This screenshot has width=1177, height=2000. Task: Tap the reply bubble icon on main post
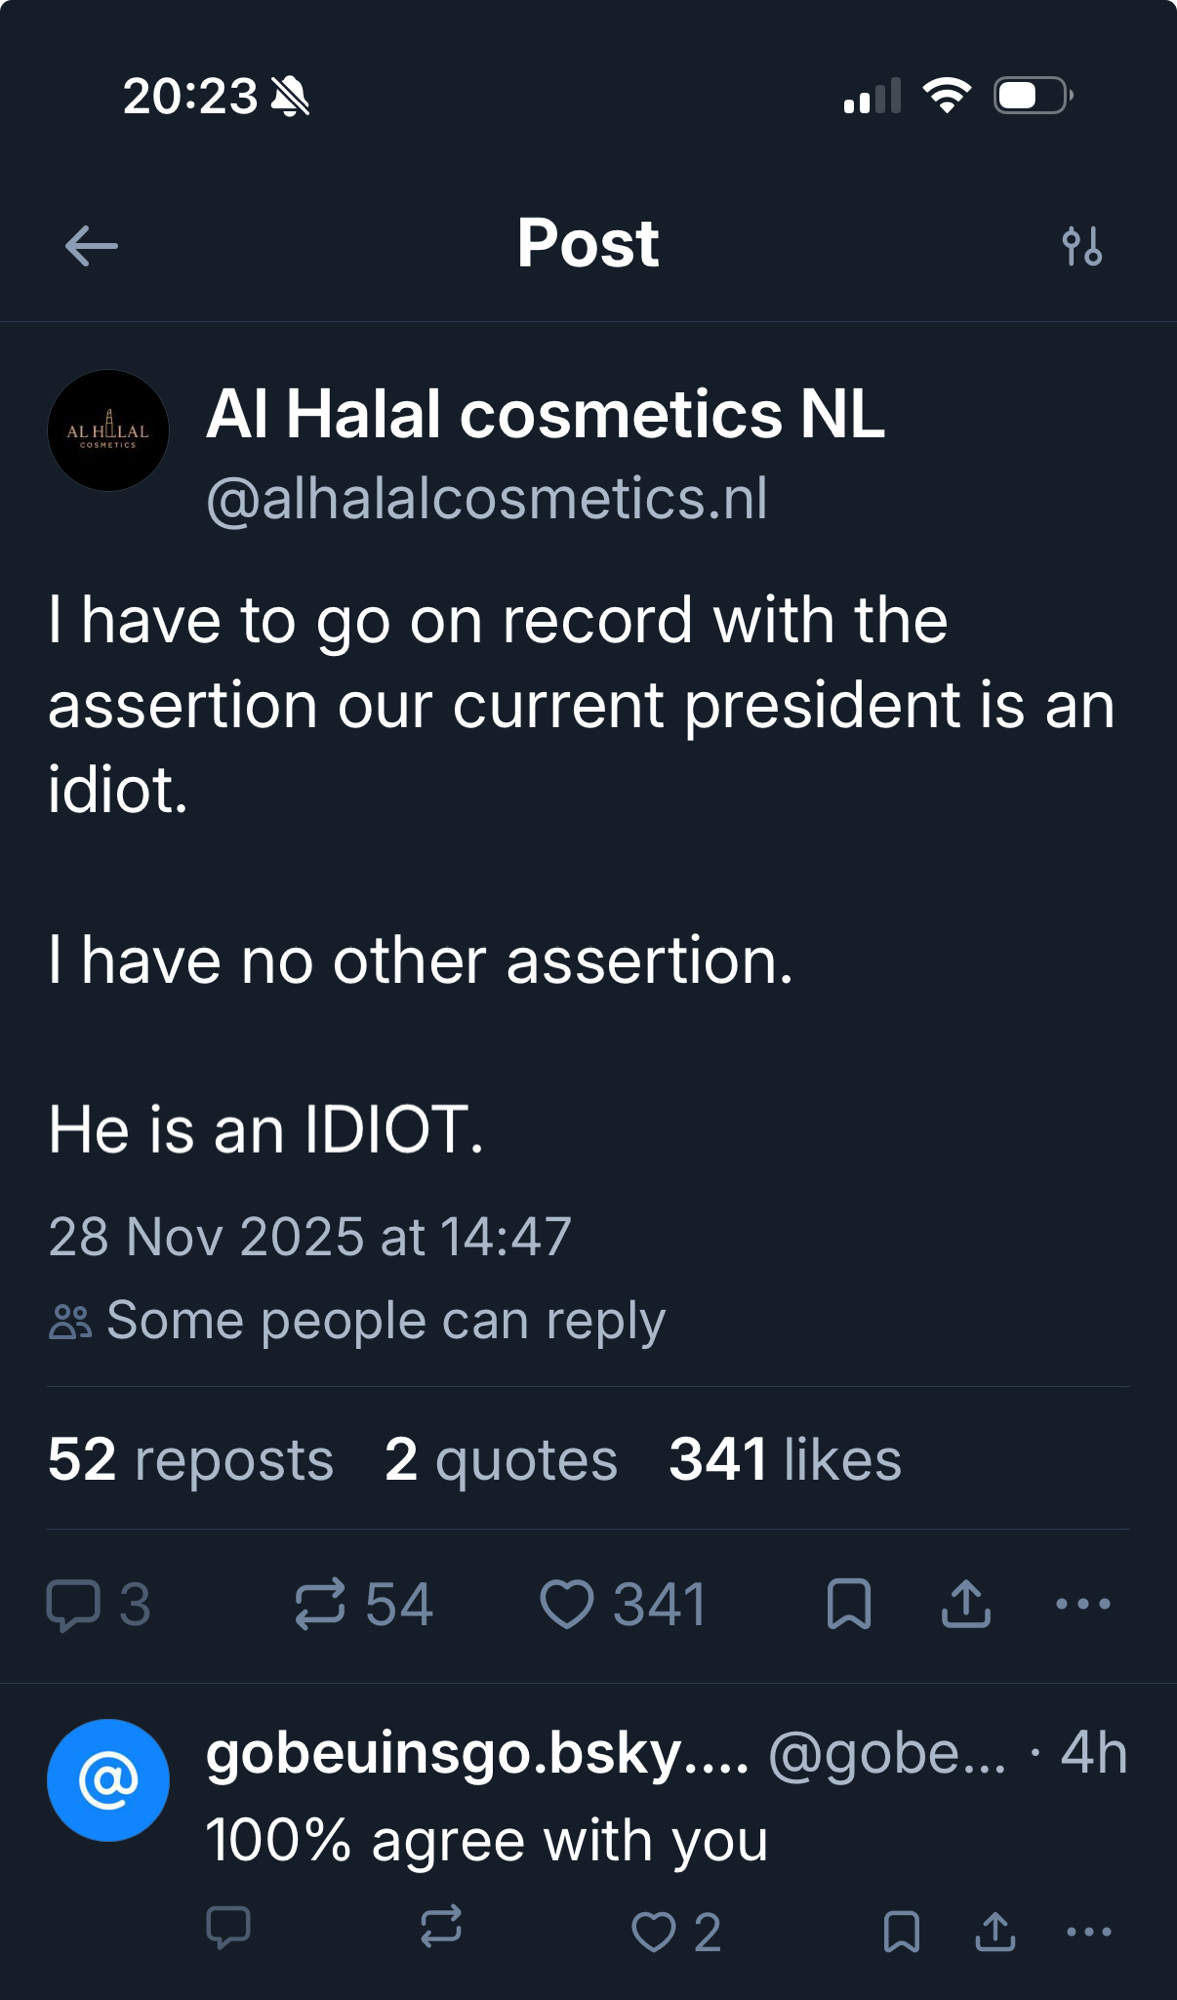click(x=74, y=1604)
